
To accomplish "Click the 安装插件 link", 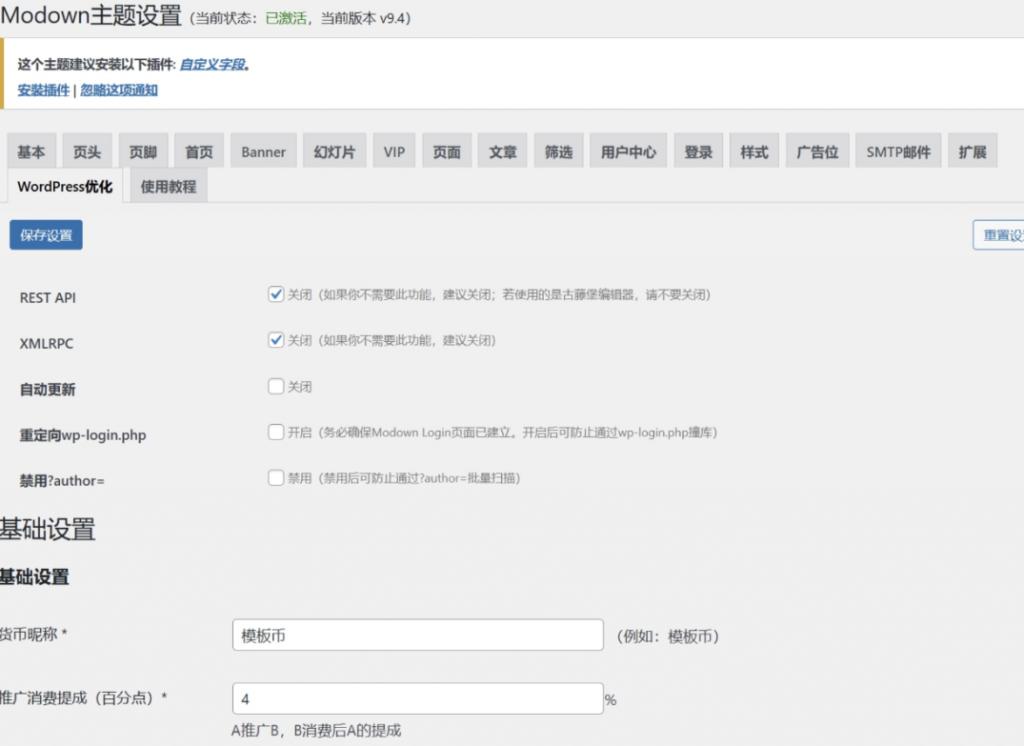I will click(x=43, y=90).
